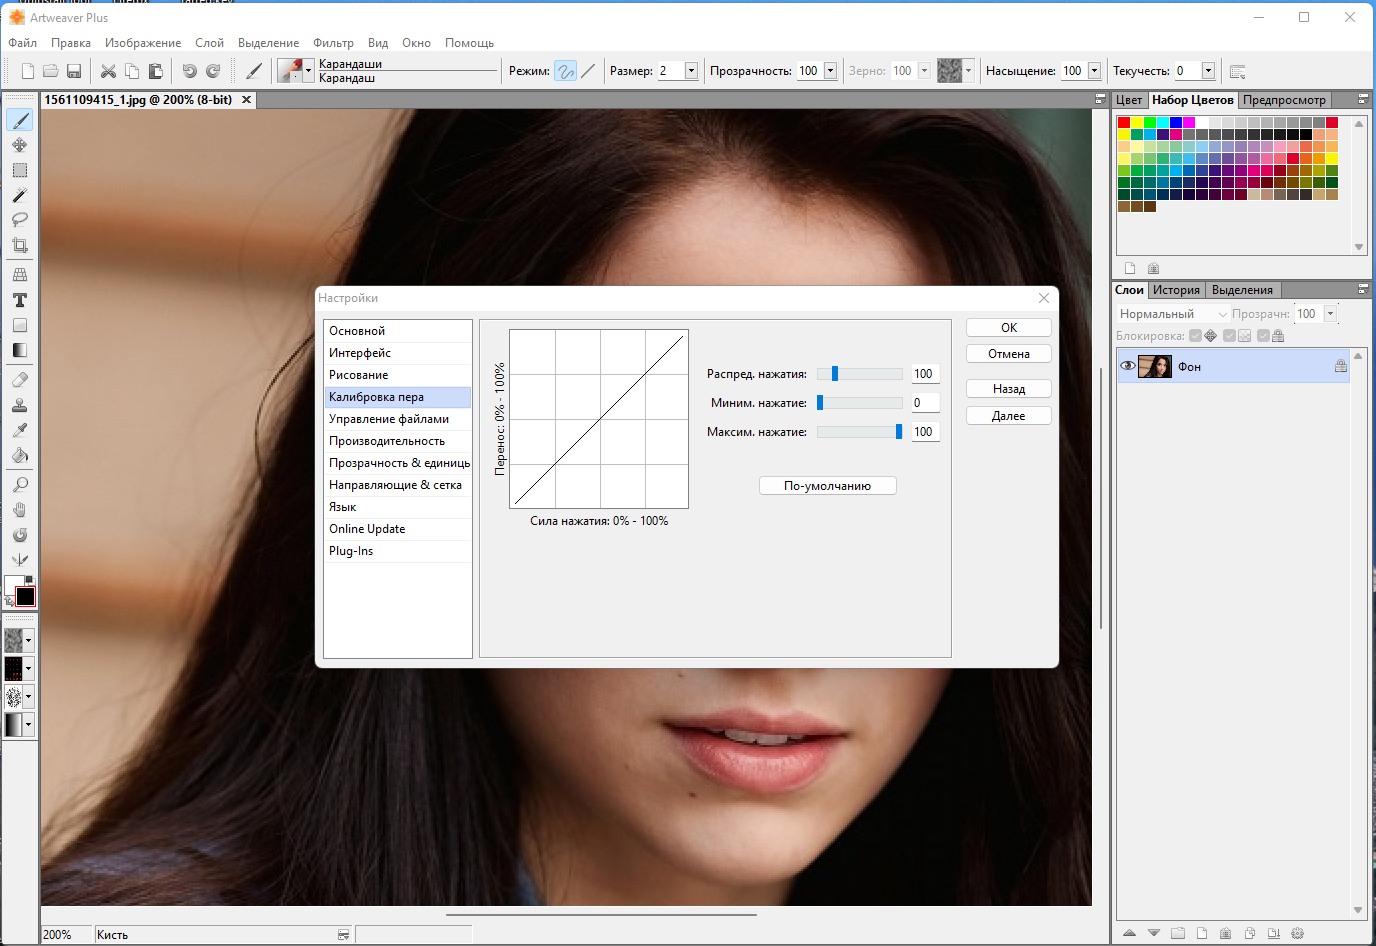Expand the Нормальный blend mode dropdown
Image resolution: width=1376 pixels, height=946 pixels.
click(x=1222, y=314)
